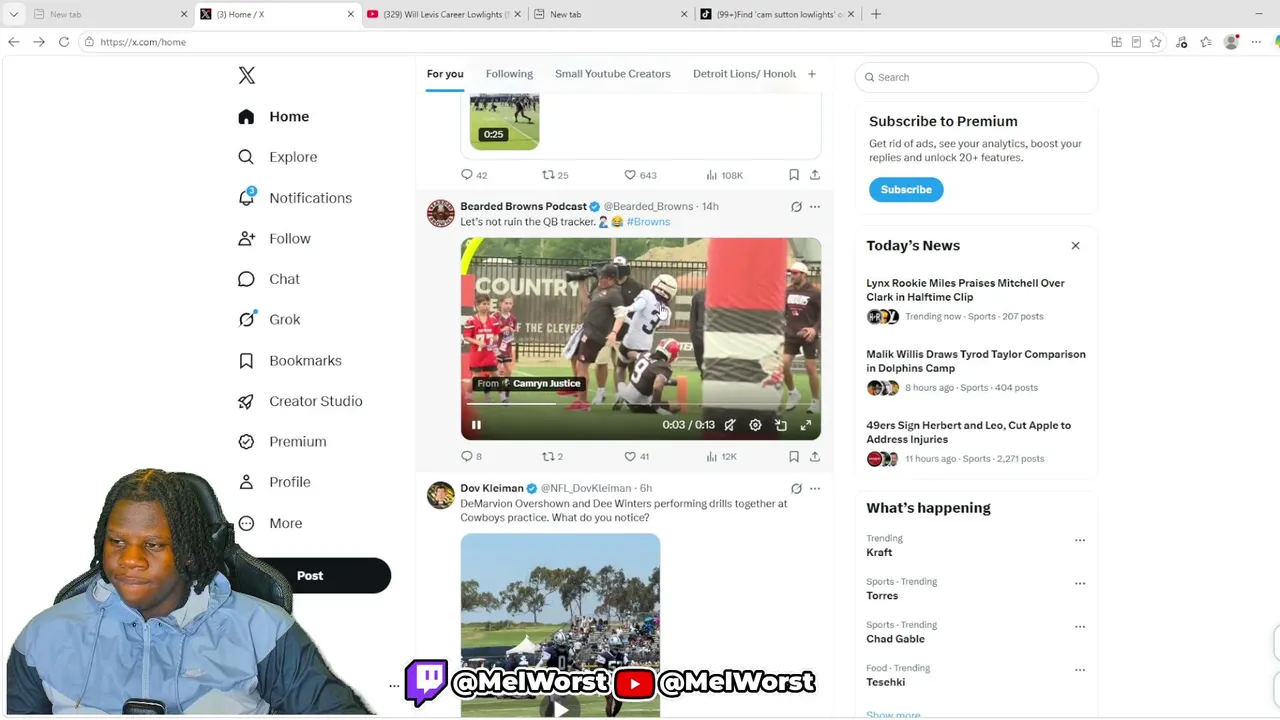Open Bookmarks from the sidebar
Screen dimensions: 1280x720
(x=290, y=361)
